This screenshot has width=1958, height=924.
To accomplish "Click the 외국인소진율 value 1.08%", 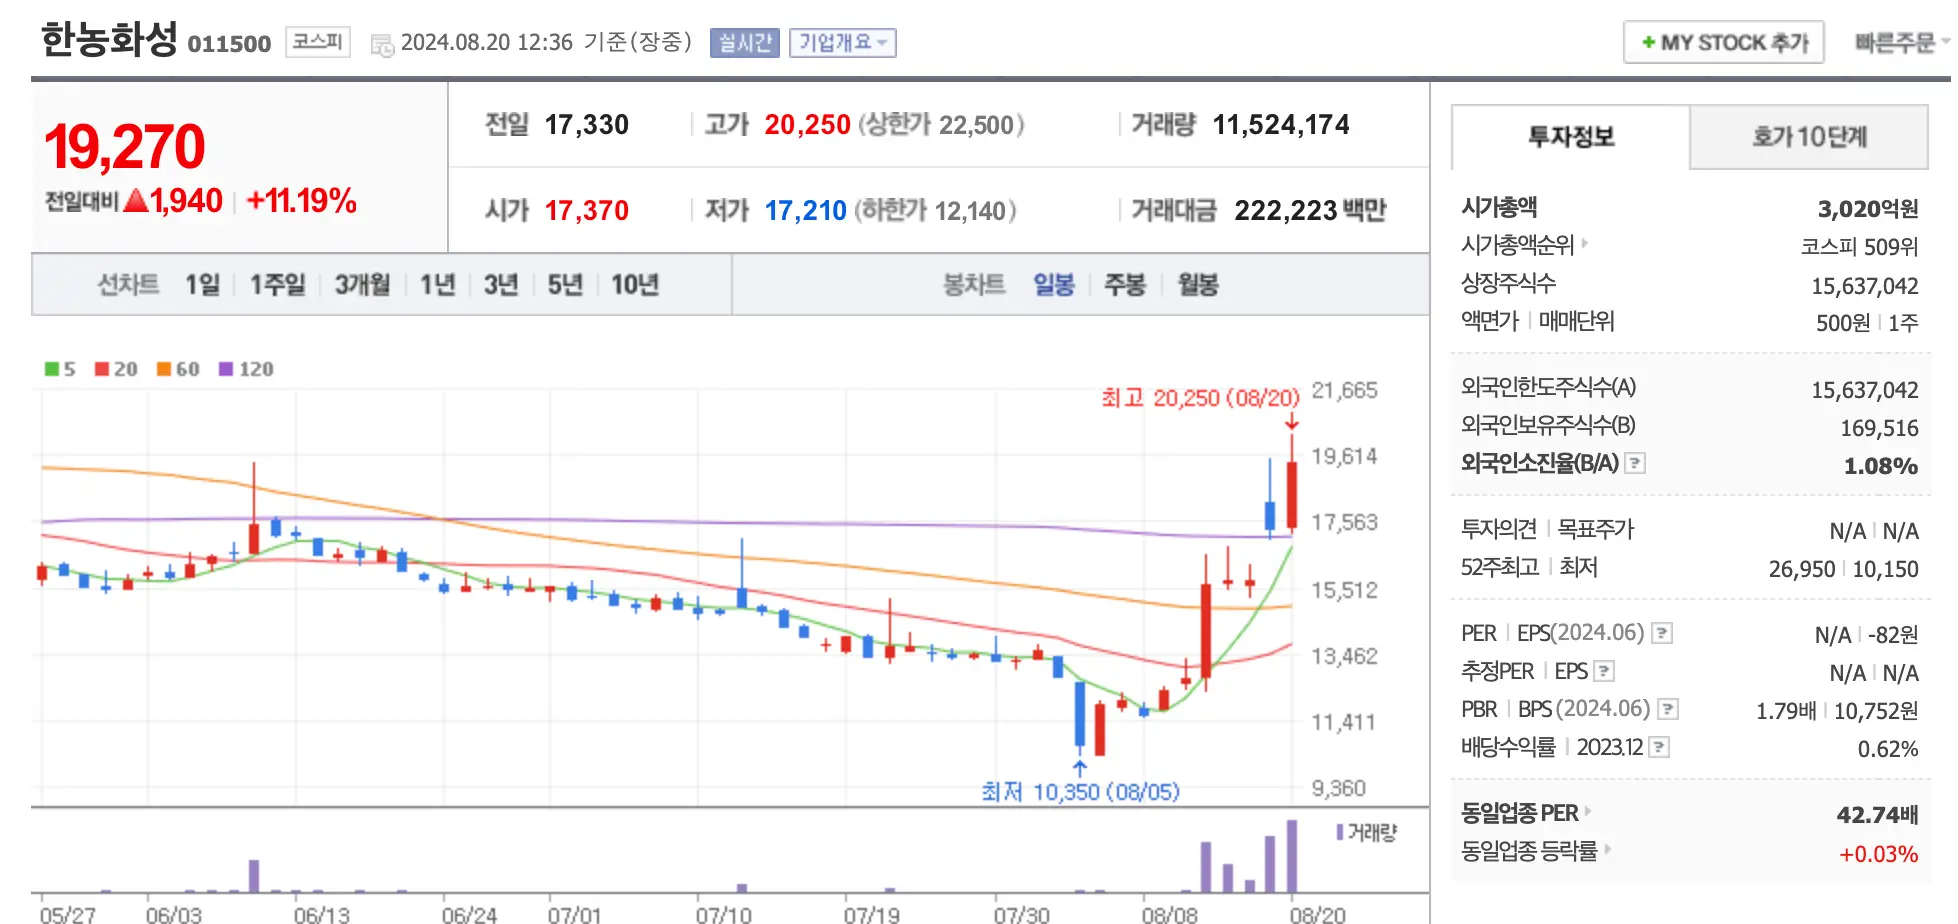I will [x=1880, y=466].
